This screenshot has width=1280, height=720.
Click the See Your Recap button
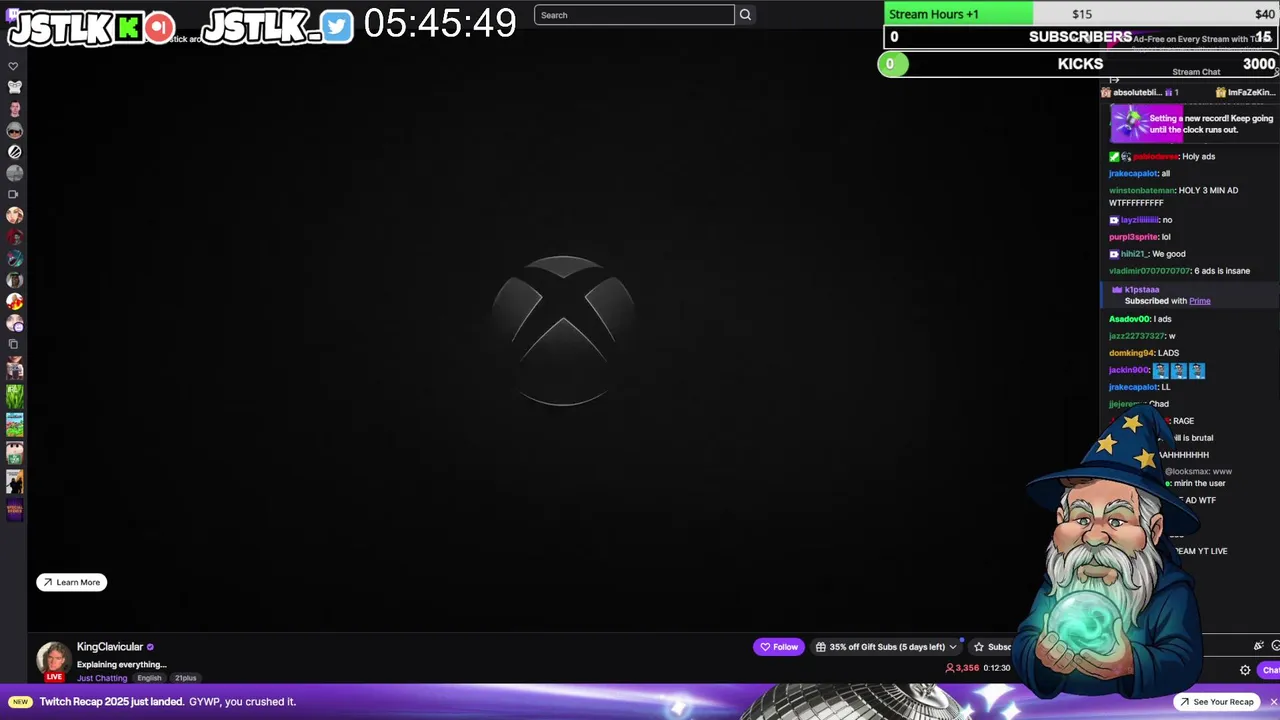pos(1215,702)
